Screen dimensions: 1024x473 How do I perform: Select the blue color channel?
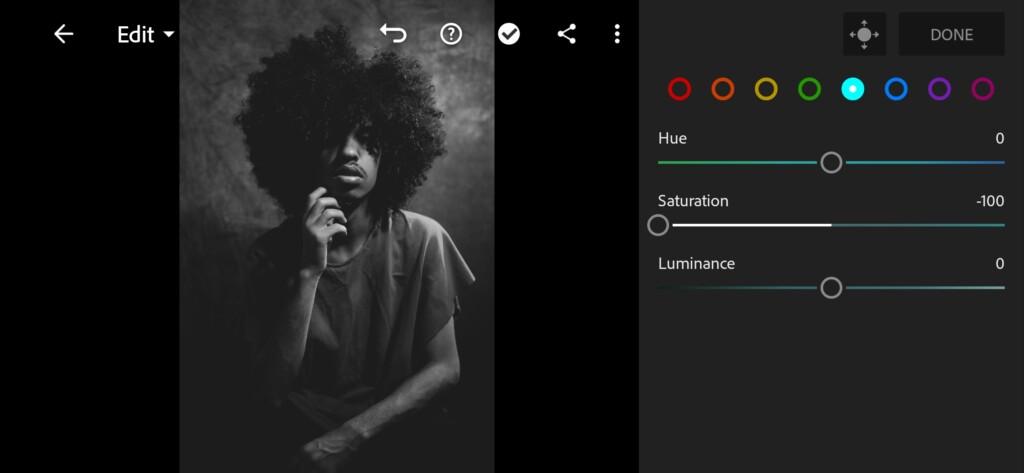pyautogui.click(x=896, y=89)
